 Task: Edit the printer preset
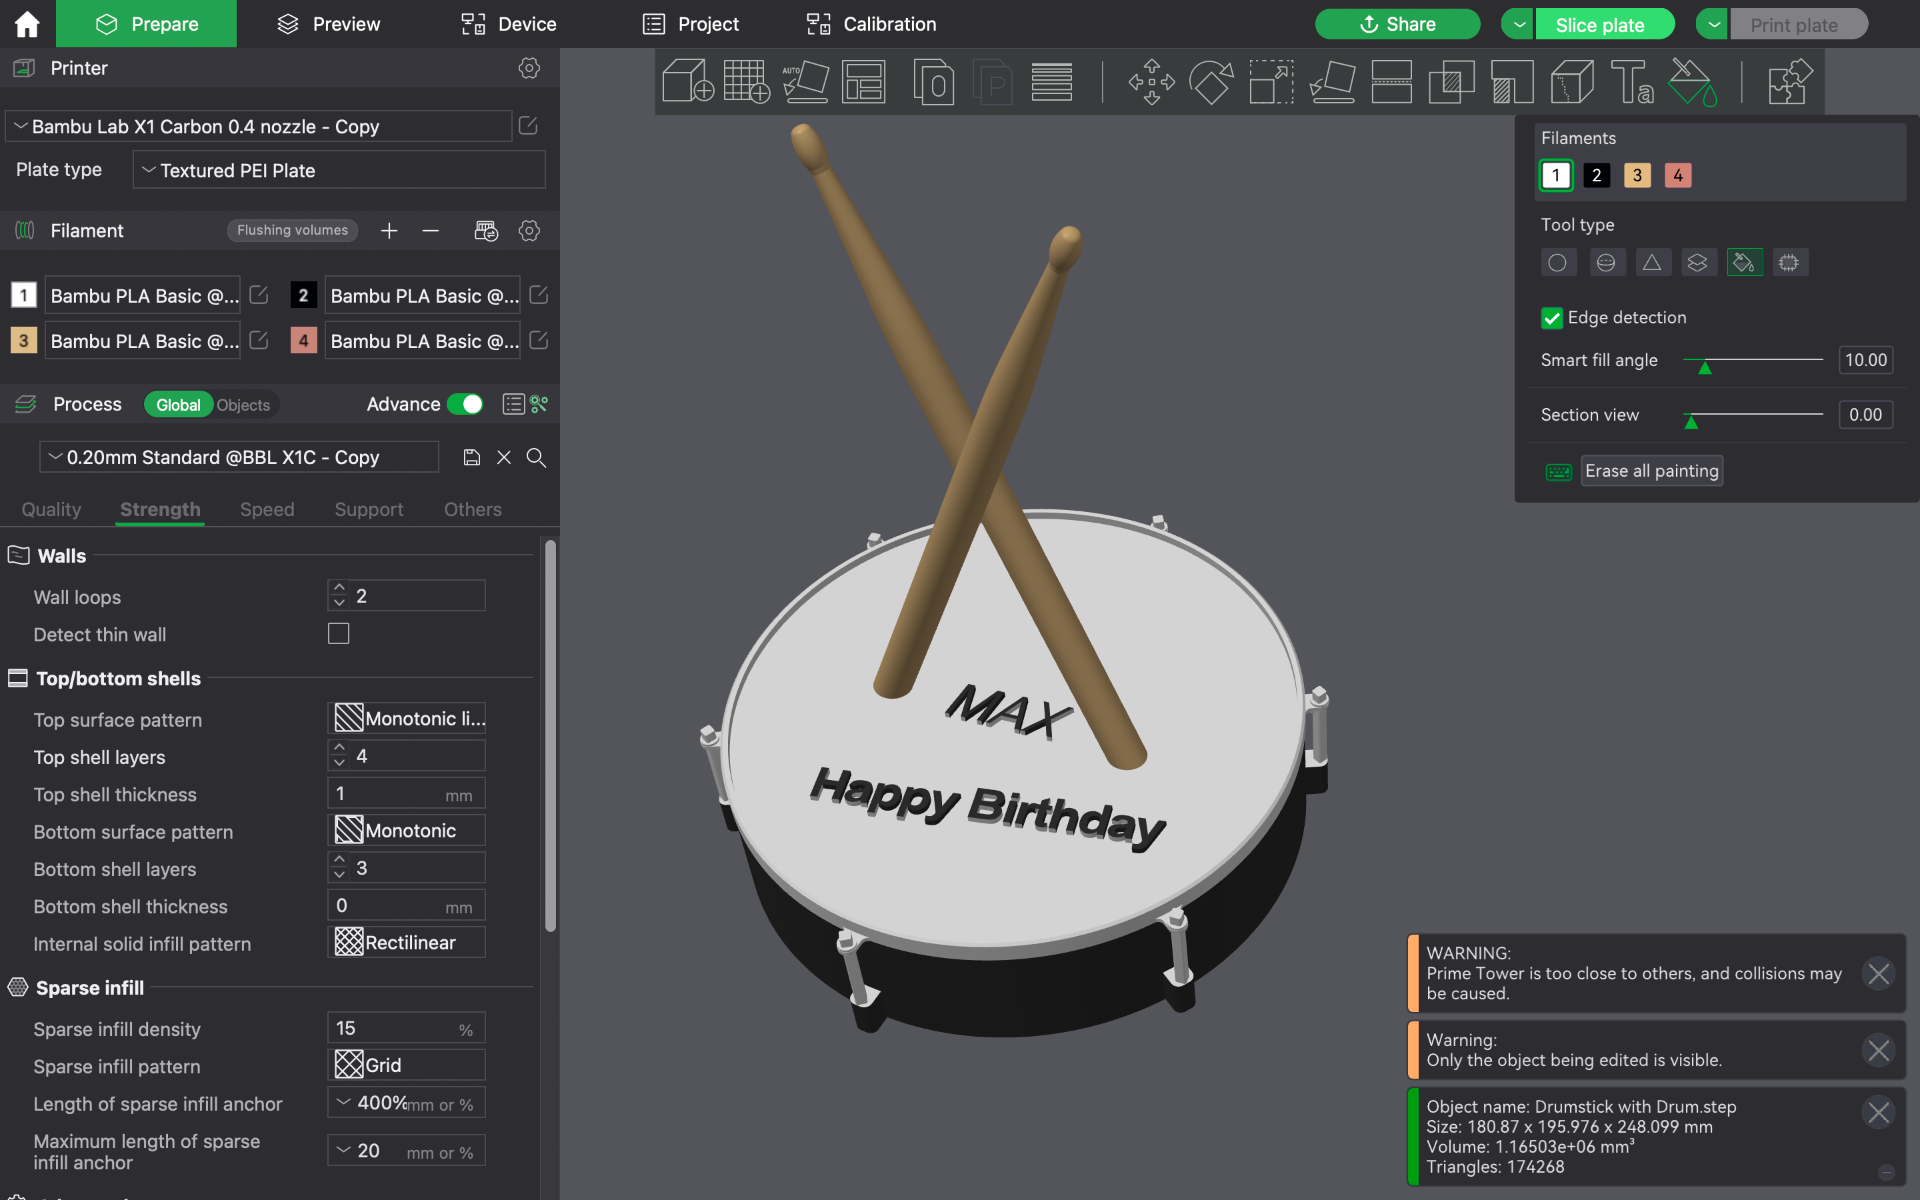coord(528,126)
